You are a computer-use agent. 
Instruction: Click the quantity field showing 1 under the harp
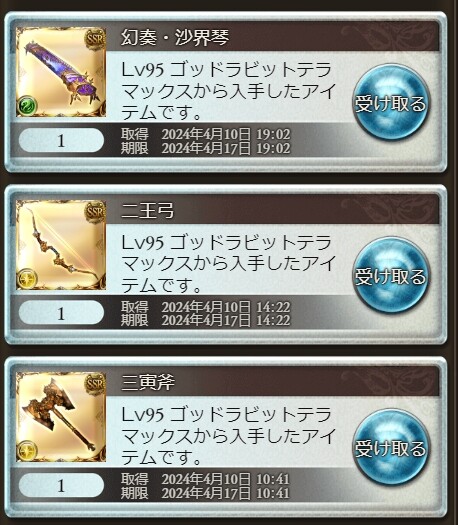61,140
